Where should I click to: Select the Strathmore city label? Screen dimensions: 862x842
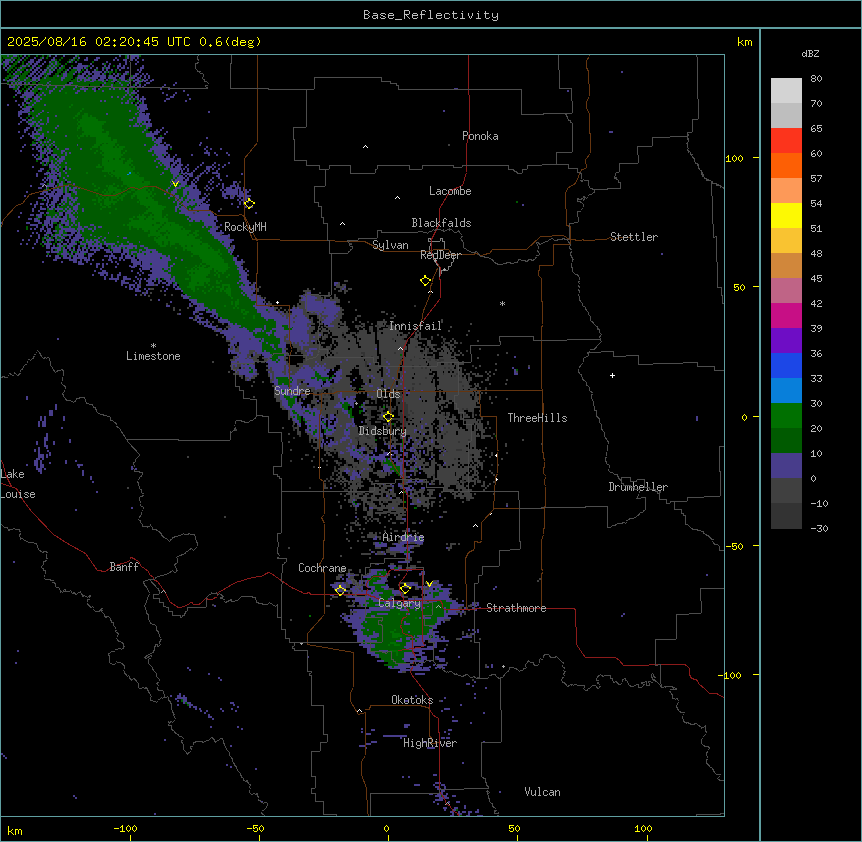[516, 608]
